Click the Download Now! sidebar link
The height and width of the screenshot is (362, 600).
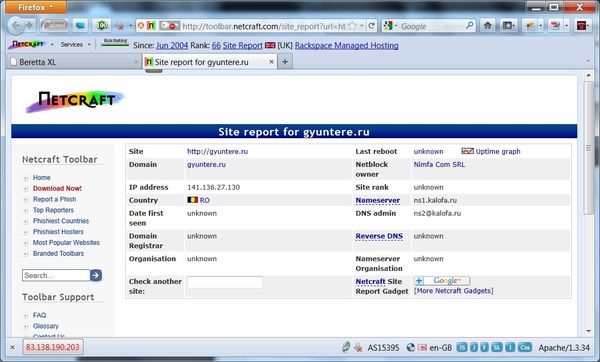click(57, 188)
